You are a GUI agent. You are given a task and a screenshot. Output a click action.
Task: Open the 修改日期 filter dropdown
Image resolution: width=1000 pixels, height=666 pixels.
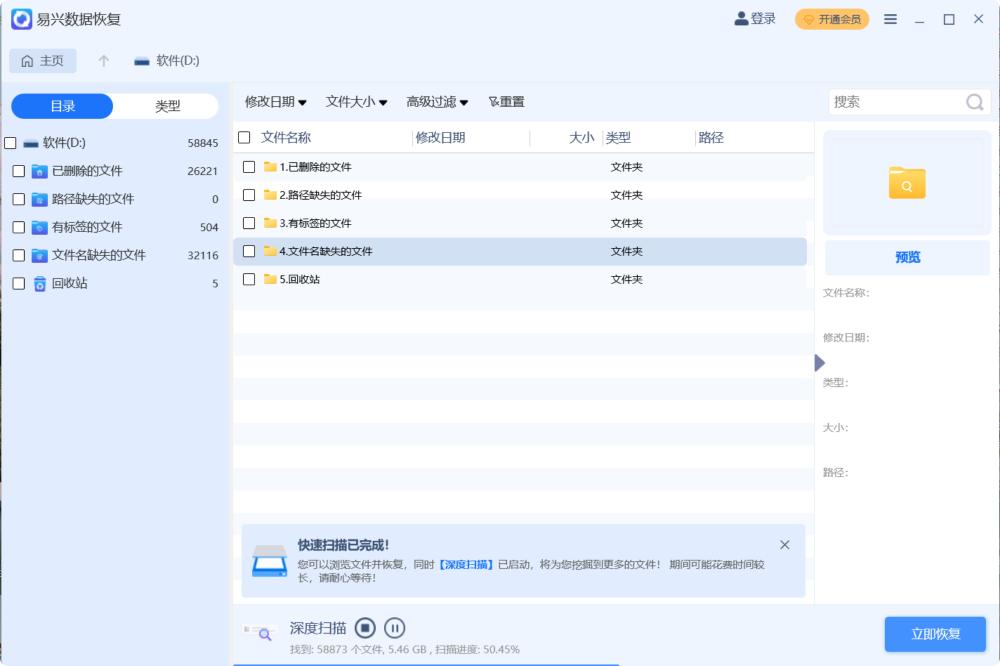click(x=274, y=101)
